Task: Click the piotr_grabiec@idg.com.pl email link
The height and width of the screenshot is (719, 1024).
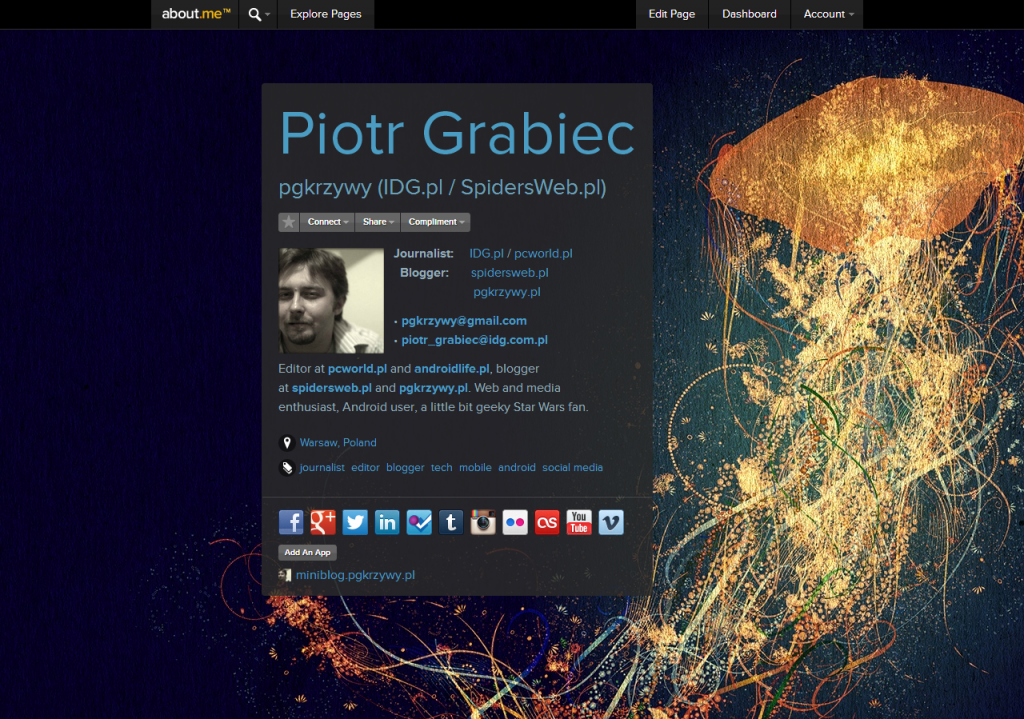Action: (474, 340)
